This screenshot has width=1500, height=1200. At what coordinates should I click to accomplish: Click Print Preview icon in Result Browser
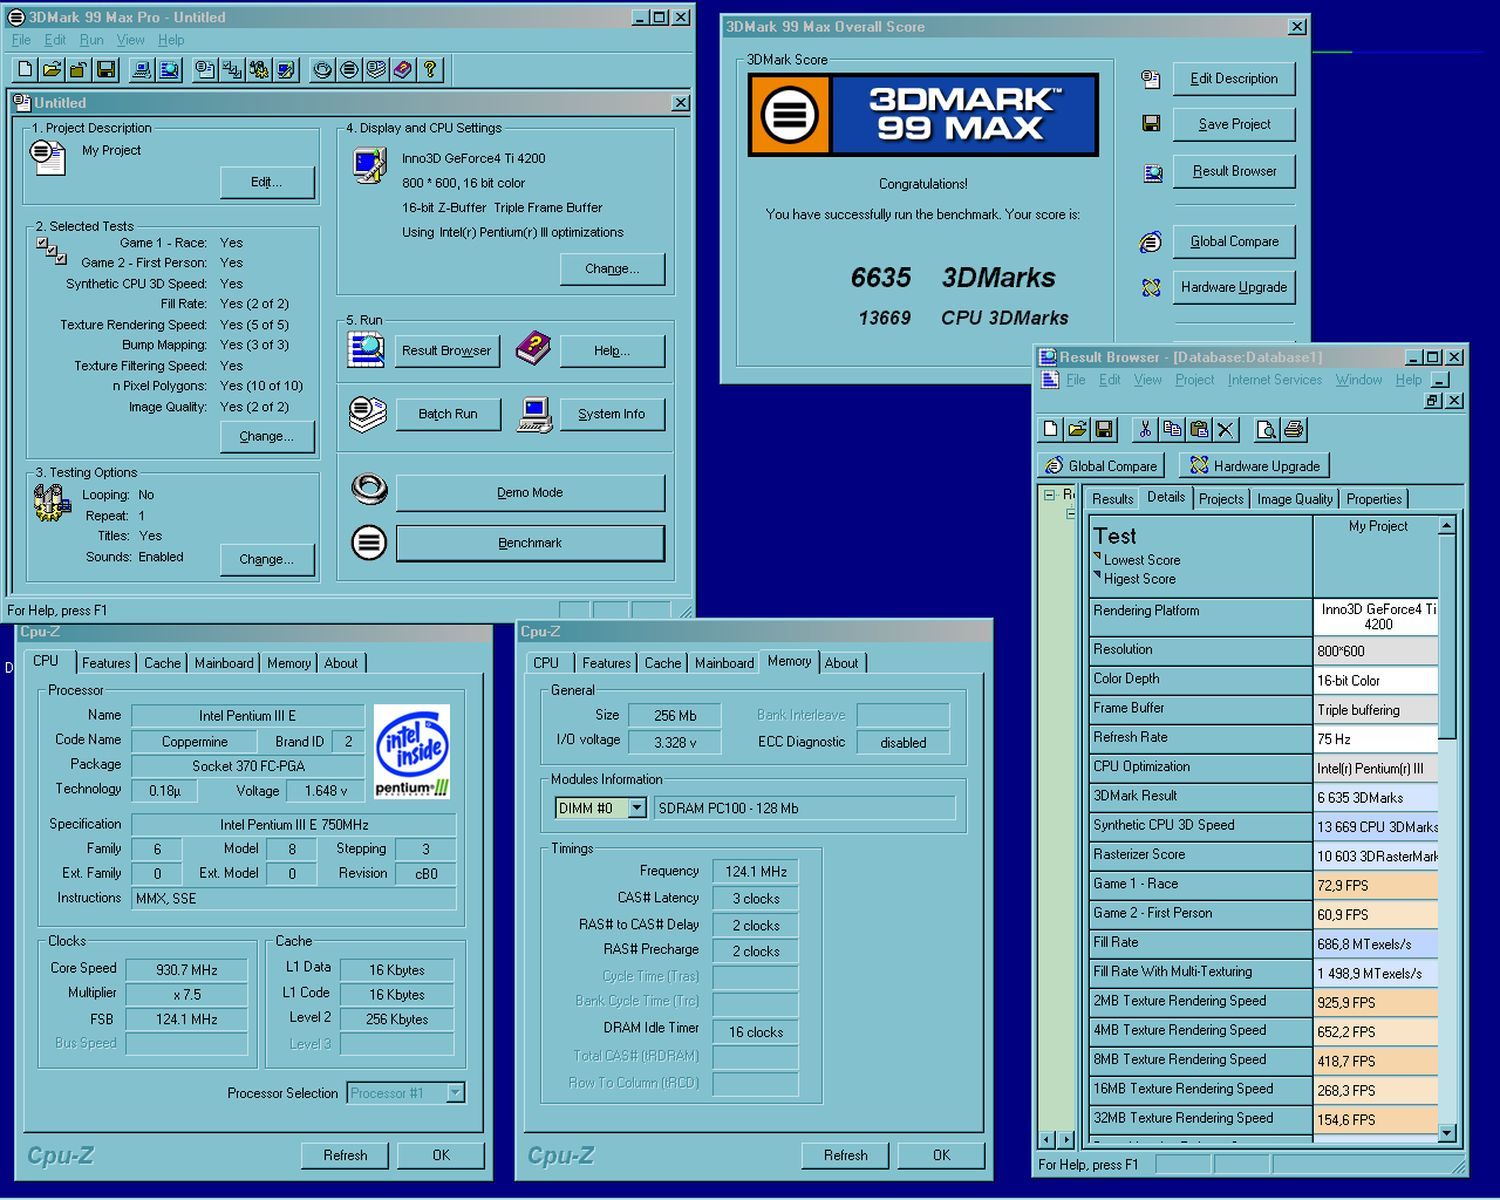(x=1266, y=430)
